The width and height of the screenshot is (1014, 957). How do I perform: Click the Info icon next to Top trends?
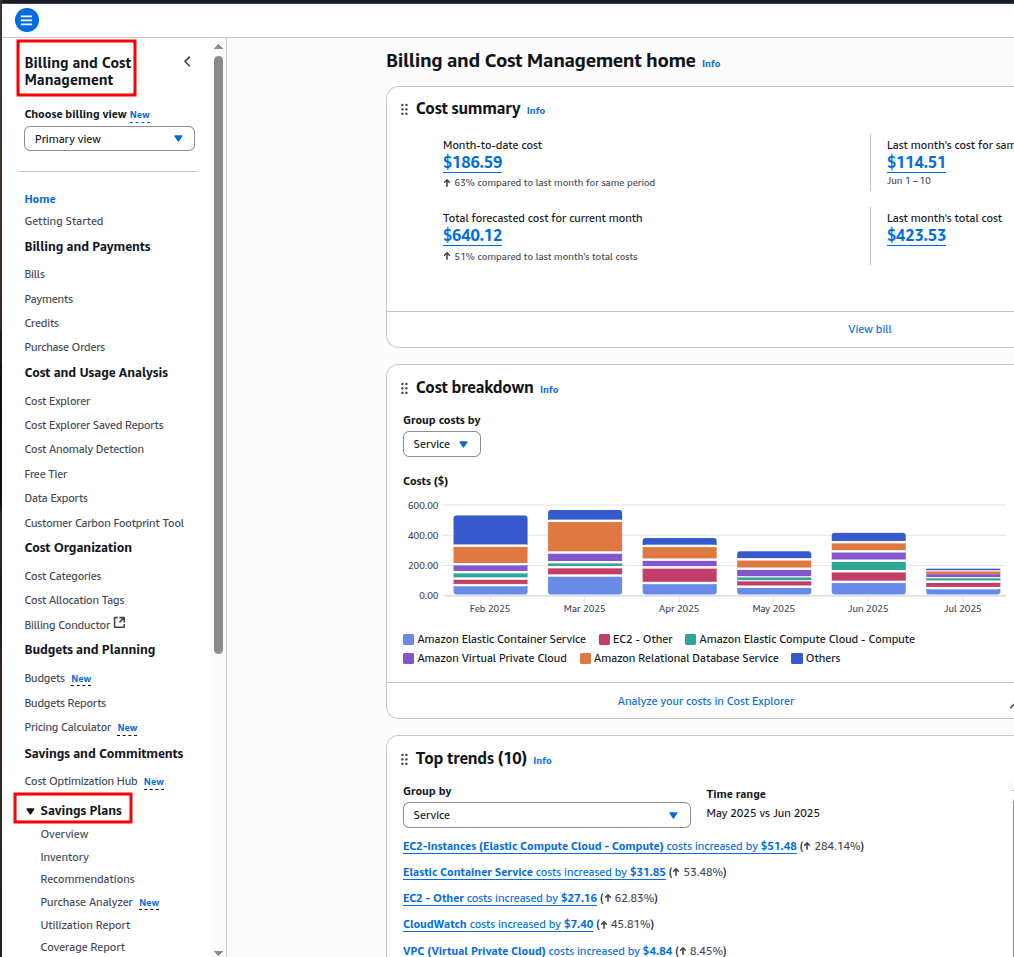[542, 761]
